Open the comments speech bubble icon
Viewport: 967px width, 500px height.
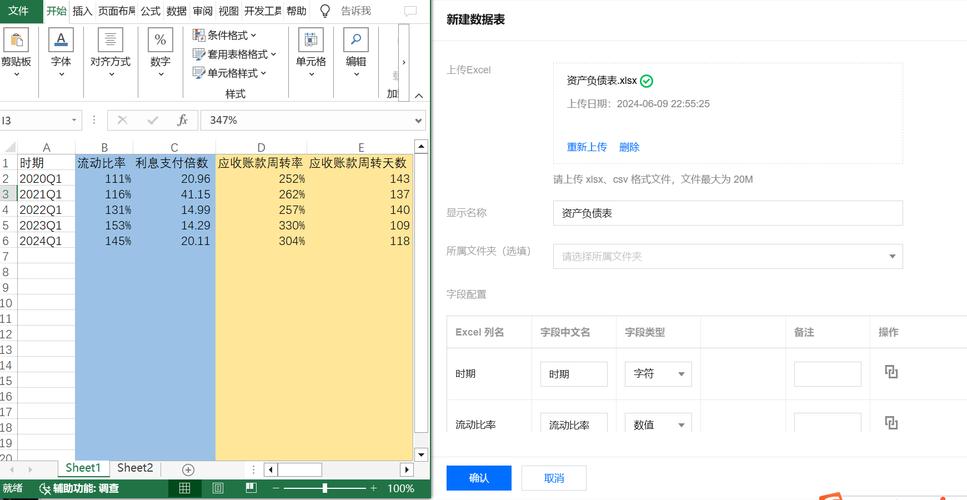(x=410, y=11)
